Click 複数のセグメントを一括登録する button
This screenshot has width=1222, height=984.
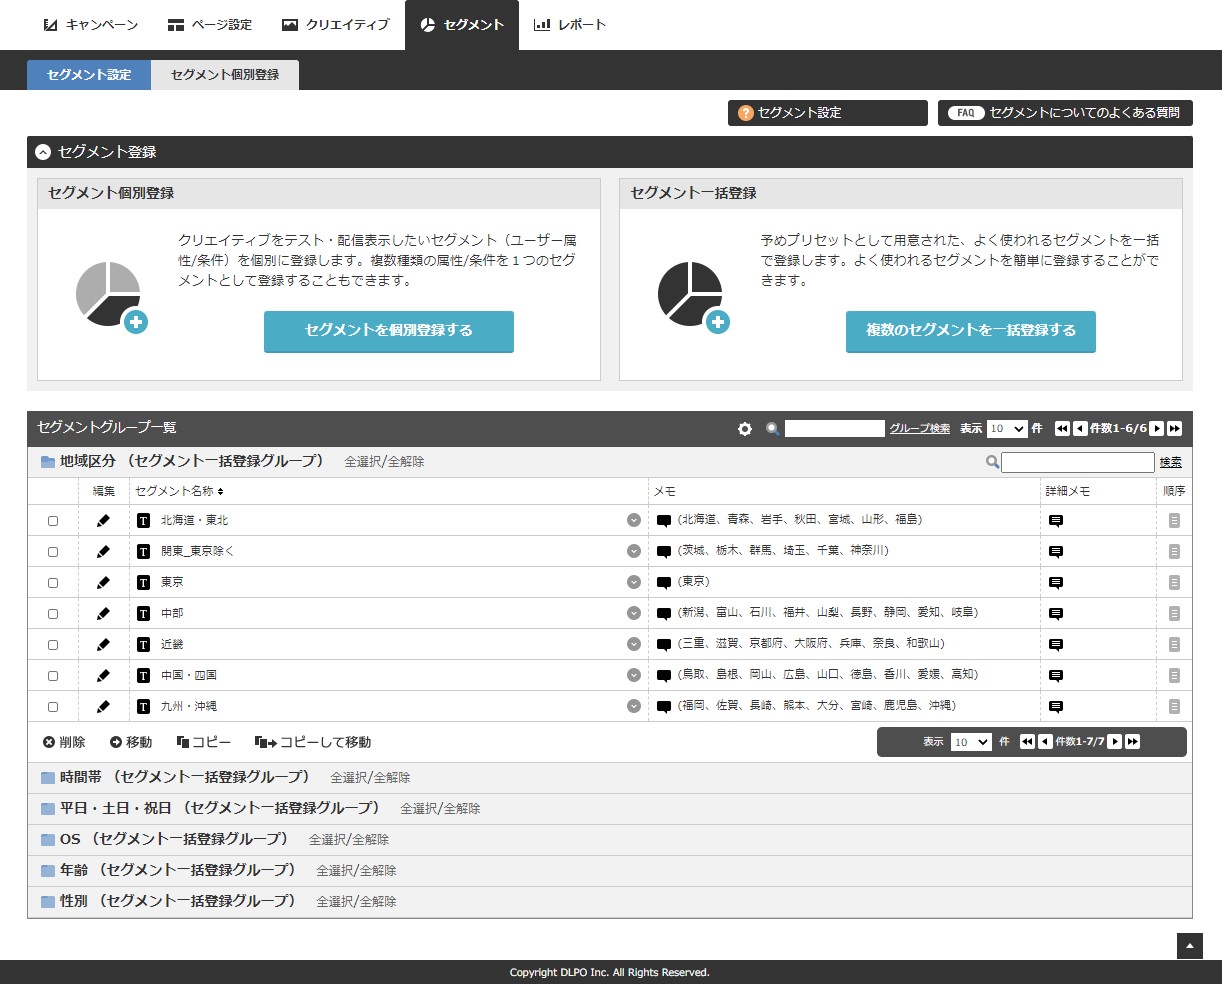[970, 331]
